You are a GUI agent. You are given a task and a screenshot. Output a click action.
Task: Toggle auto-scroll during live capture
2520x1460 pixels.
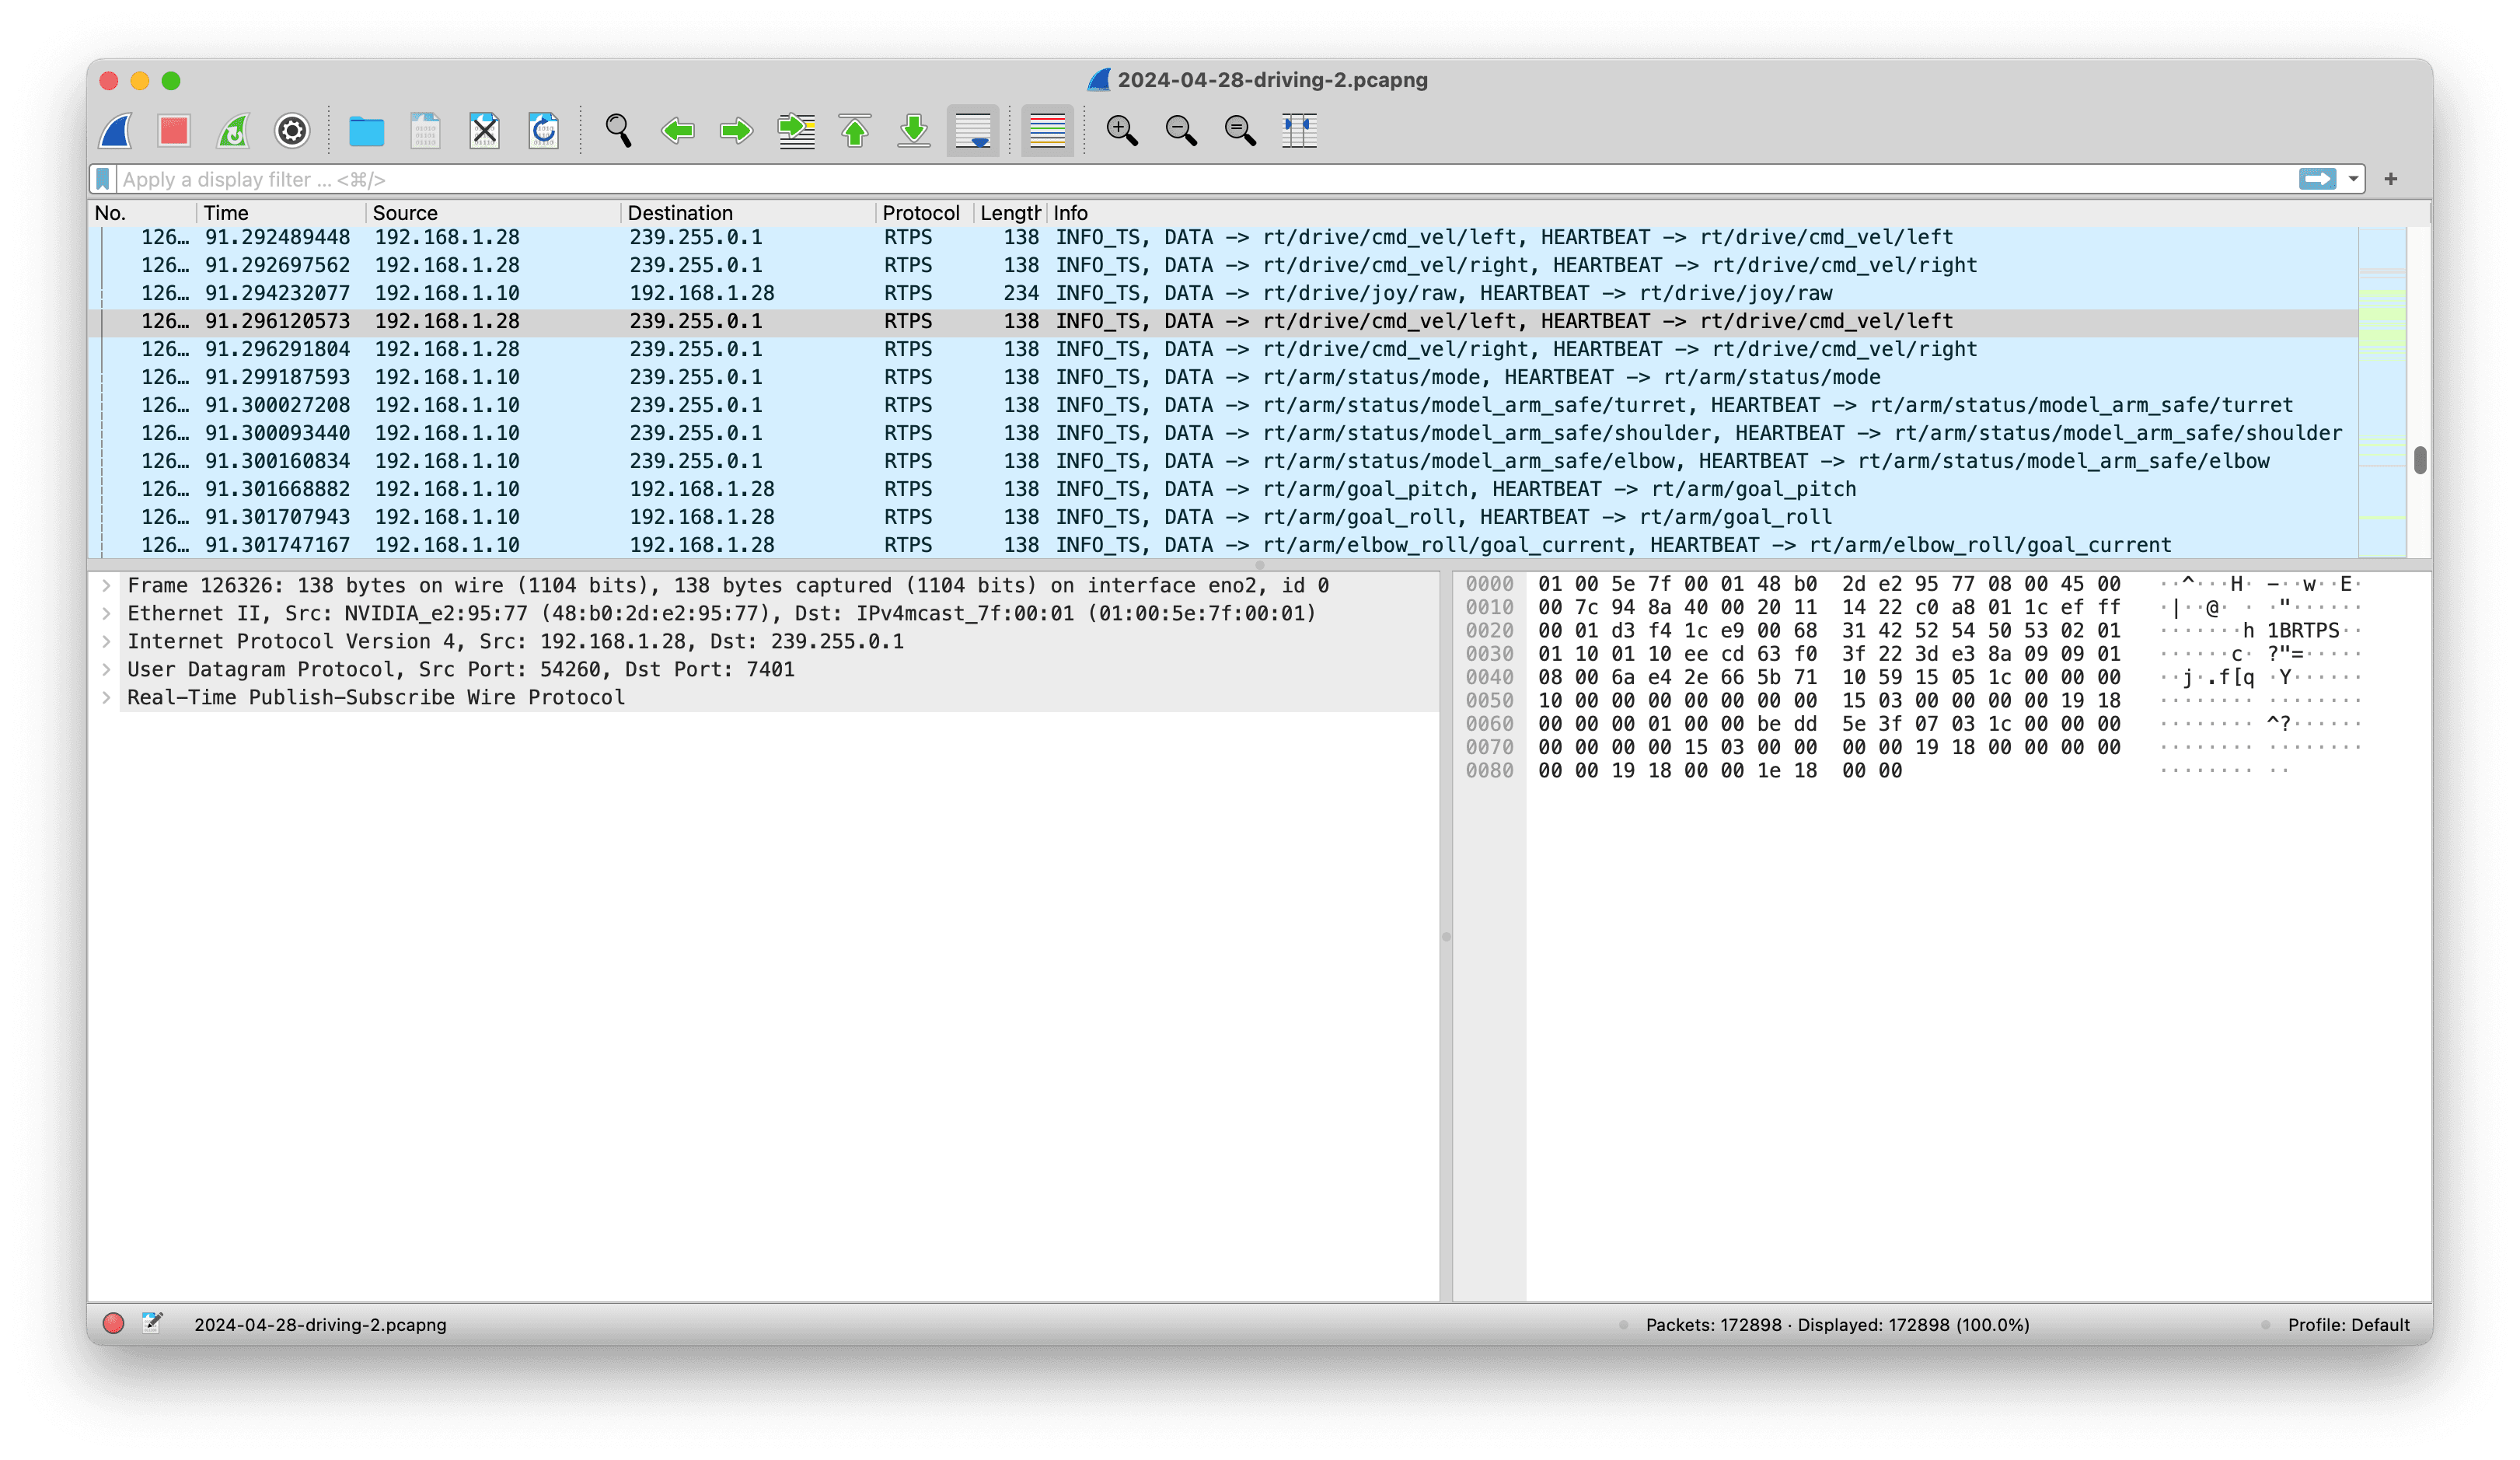pyautogui.click(x=973, y=131)
